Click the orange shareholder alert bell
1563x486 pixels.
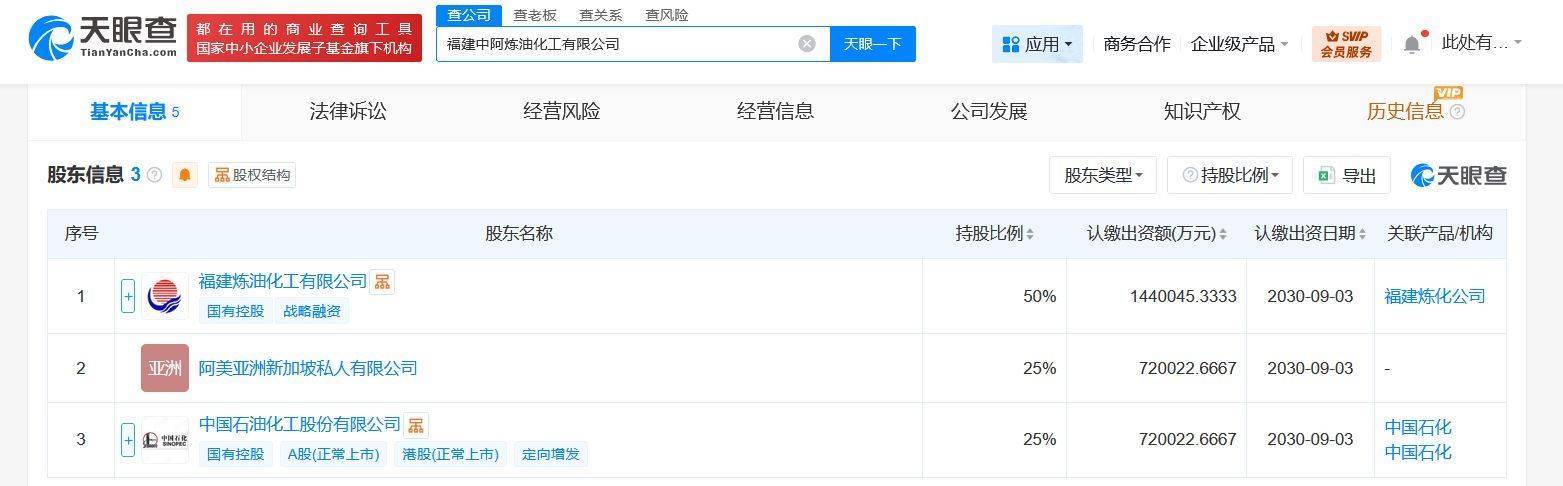(185, 175)
